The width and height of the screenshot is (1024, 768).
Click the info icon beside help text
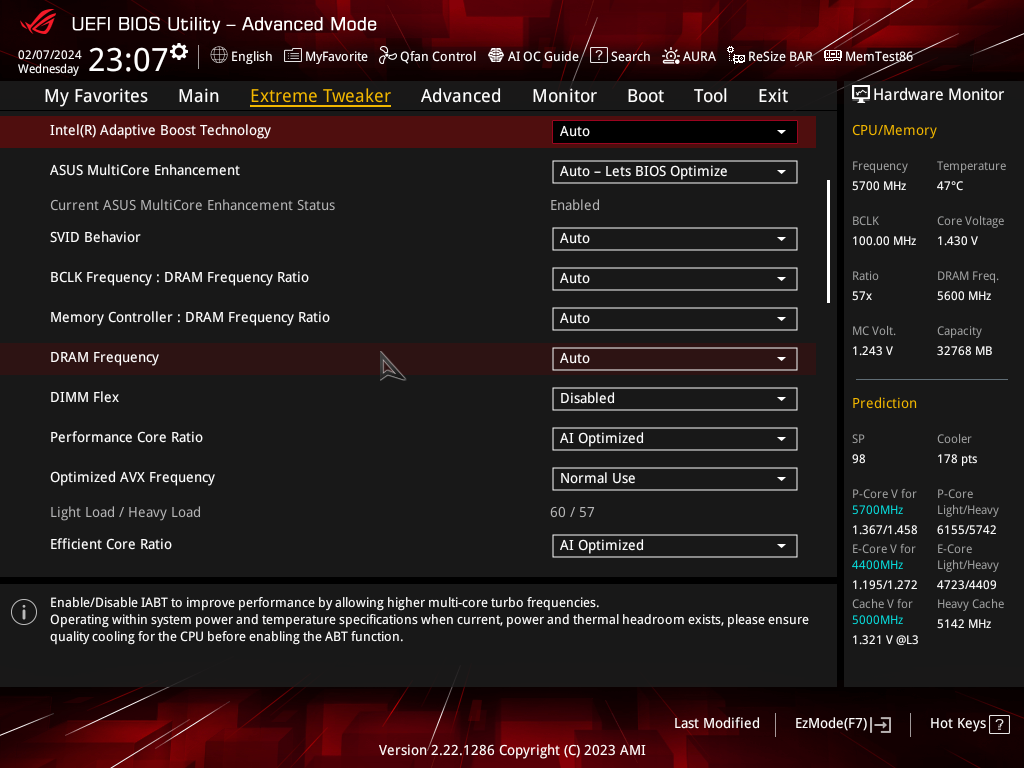tap(24, 612)
